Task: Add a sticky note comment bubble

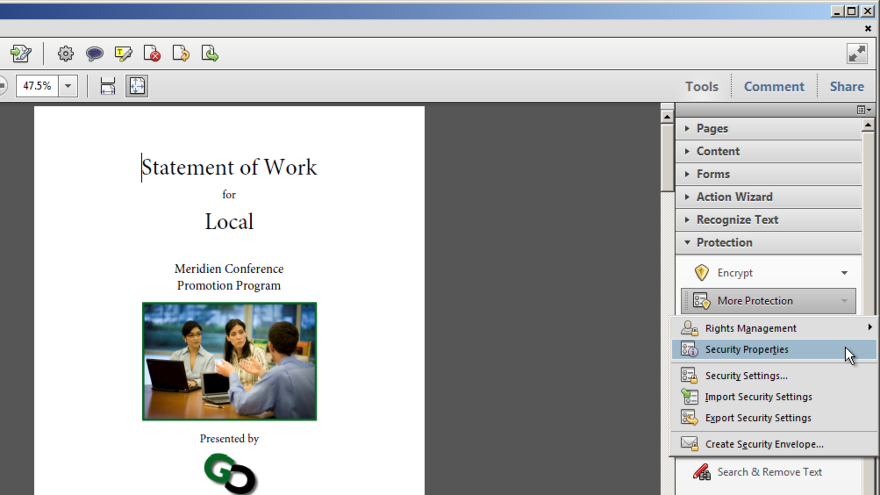Action: (94, 54)
